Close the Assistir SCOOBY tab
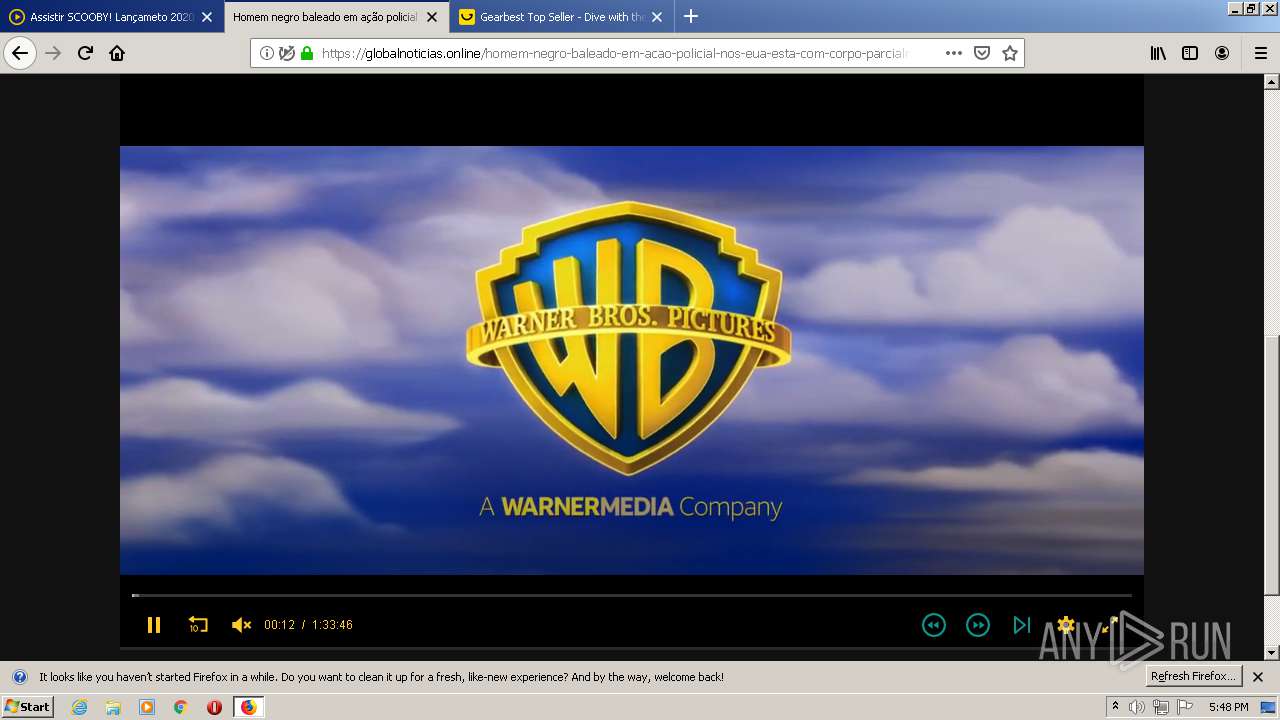Image resolution: width=1280 pixels, height=720 pixels. (x=207, y=17)
